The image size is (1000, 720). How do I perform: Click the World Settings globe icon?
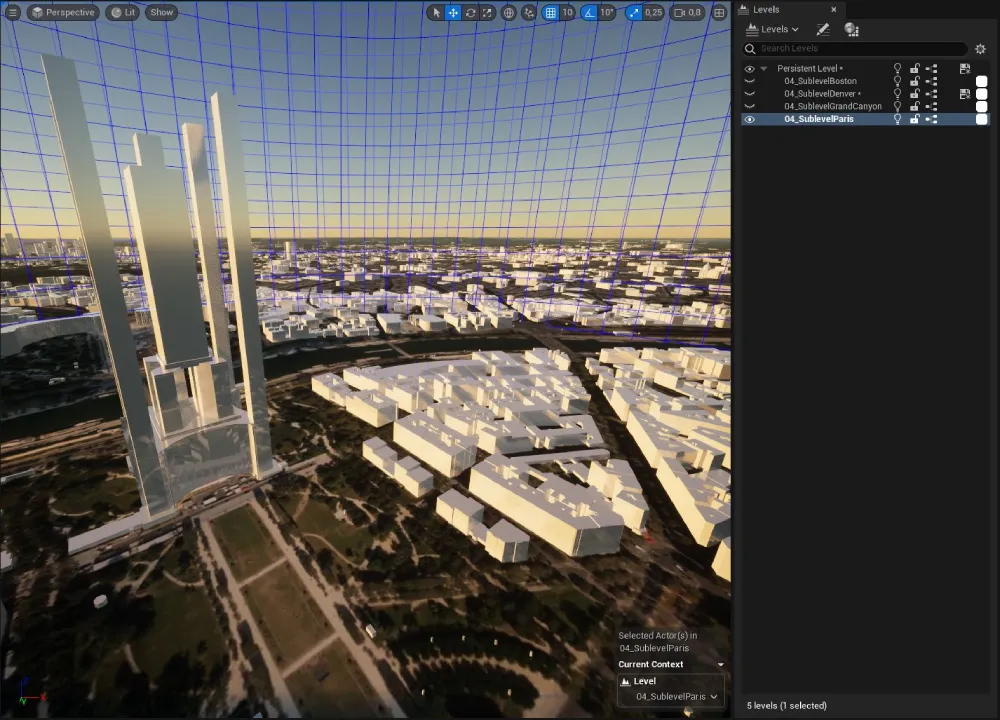click(x=851, y=29)
